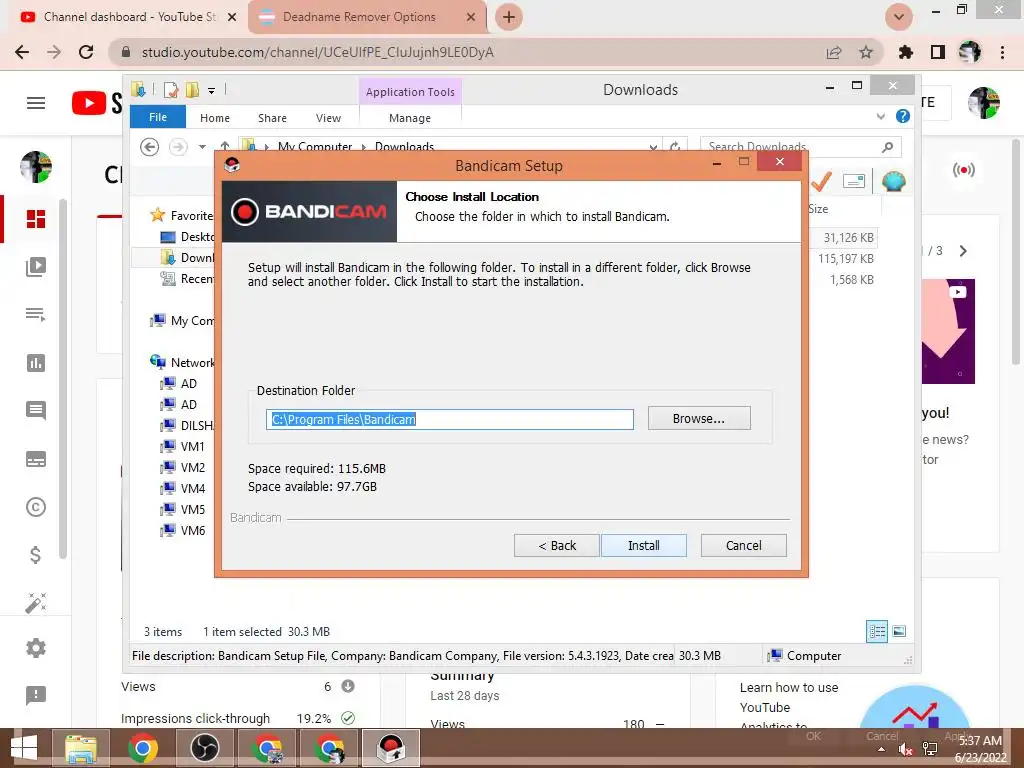The height and width of the screenshot is (768, 1024).
Task: Open the address bar history dropdown
Action: 653,147
